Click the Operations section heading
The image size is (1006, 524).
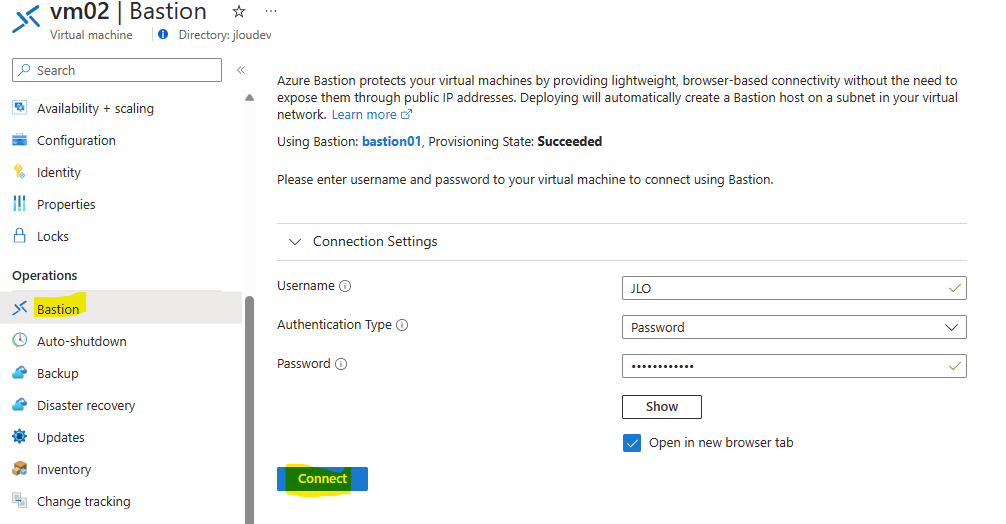(x=45, y=276)
